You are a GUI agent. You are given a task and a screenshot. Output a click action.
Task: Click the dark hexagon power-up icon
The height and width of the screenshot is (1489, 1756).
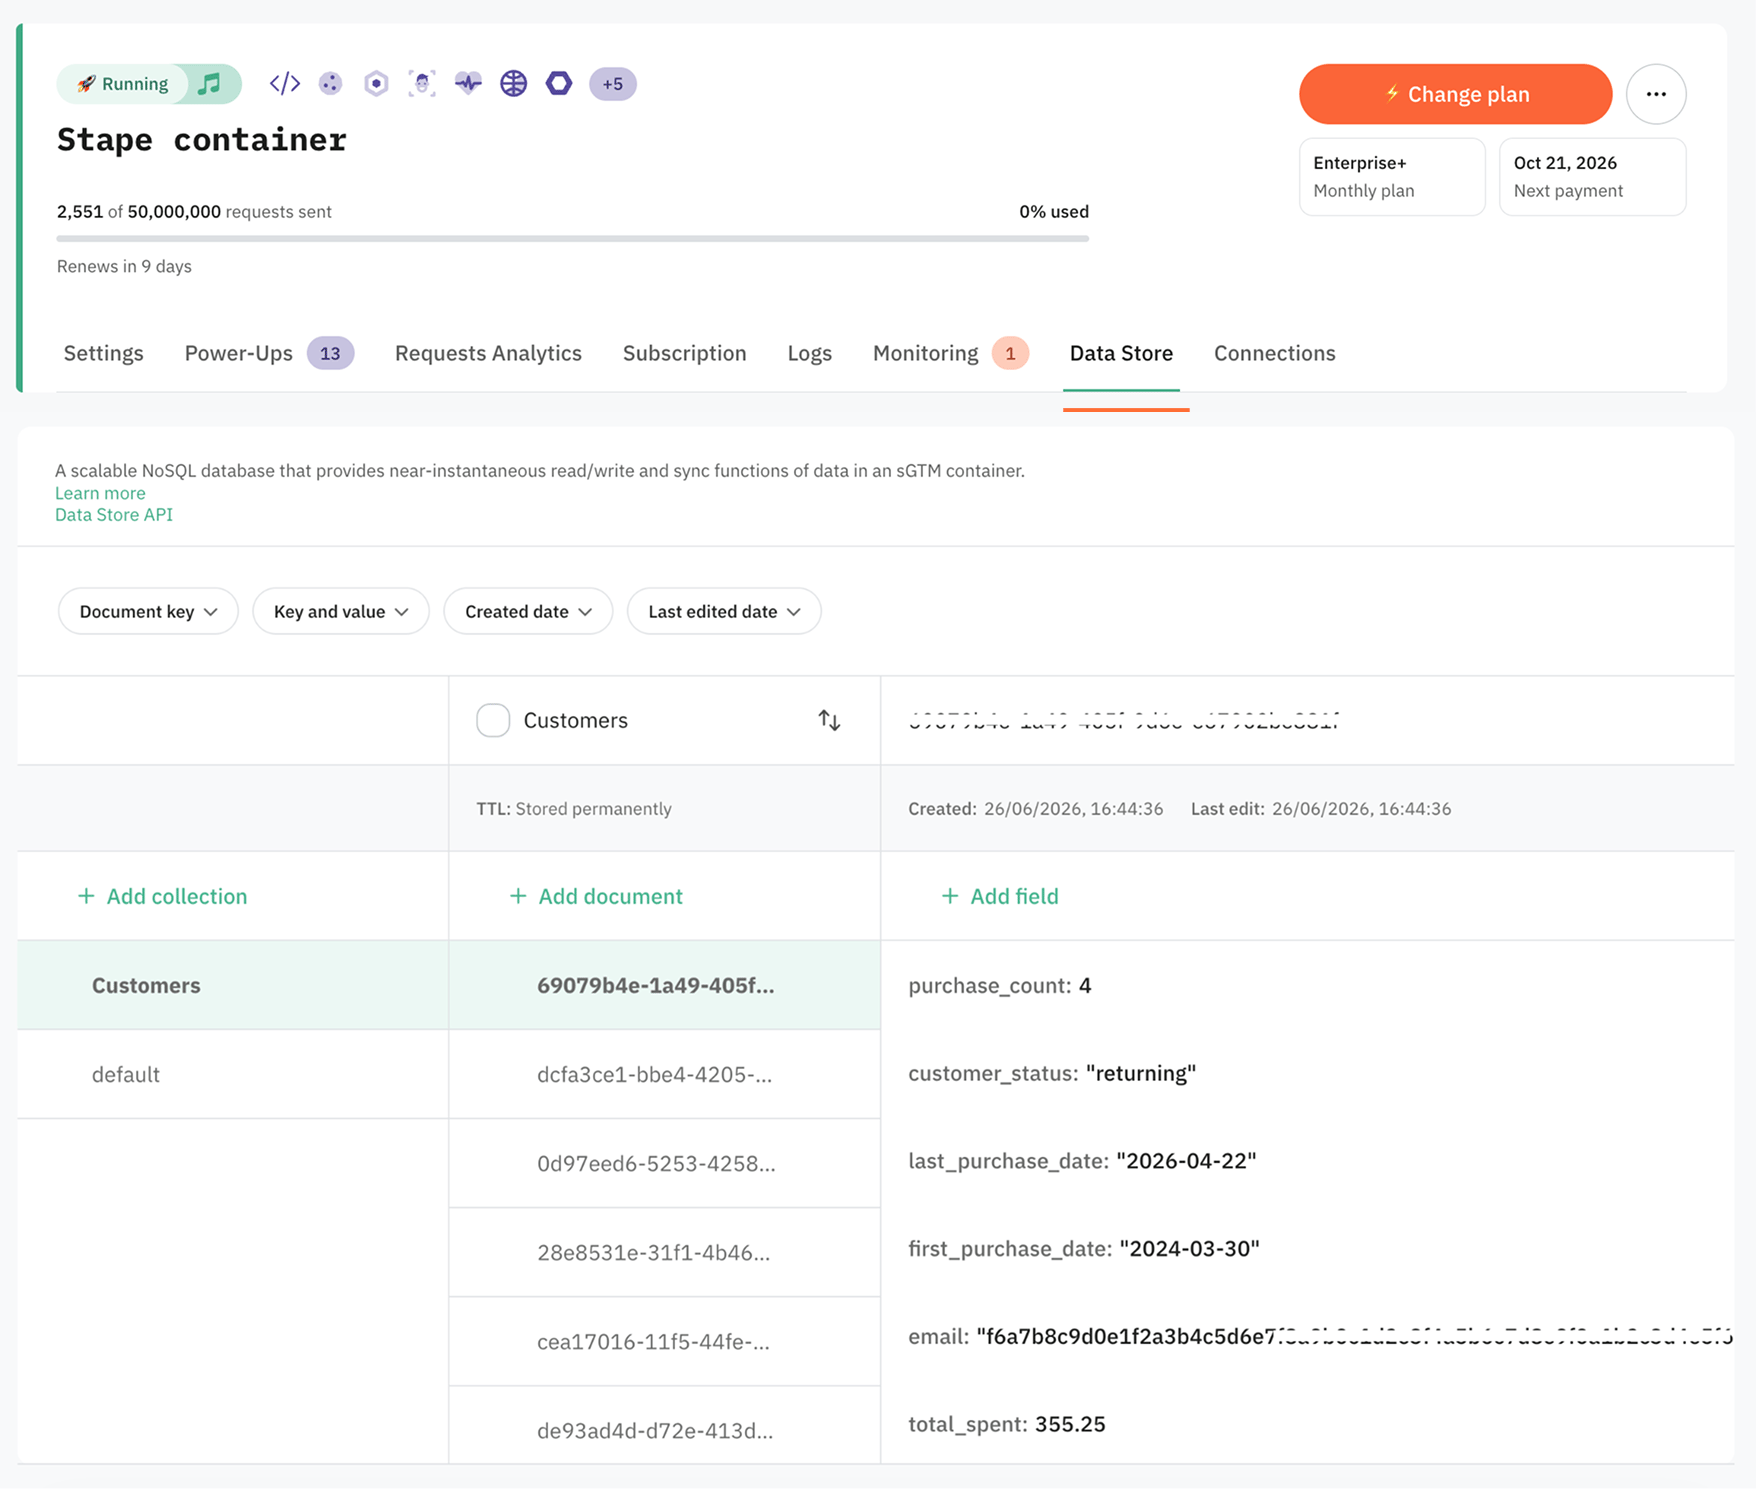click(x=559, y=84)
